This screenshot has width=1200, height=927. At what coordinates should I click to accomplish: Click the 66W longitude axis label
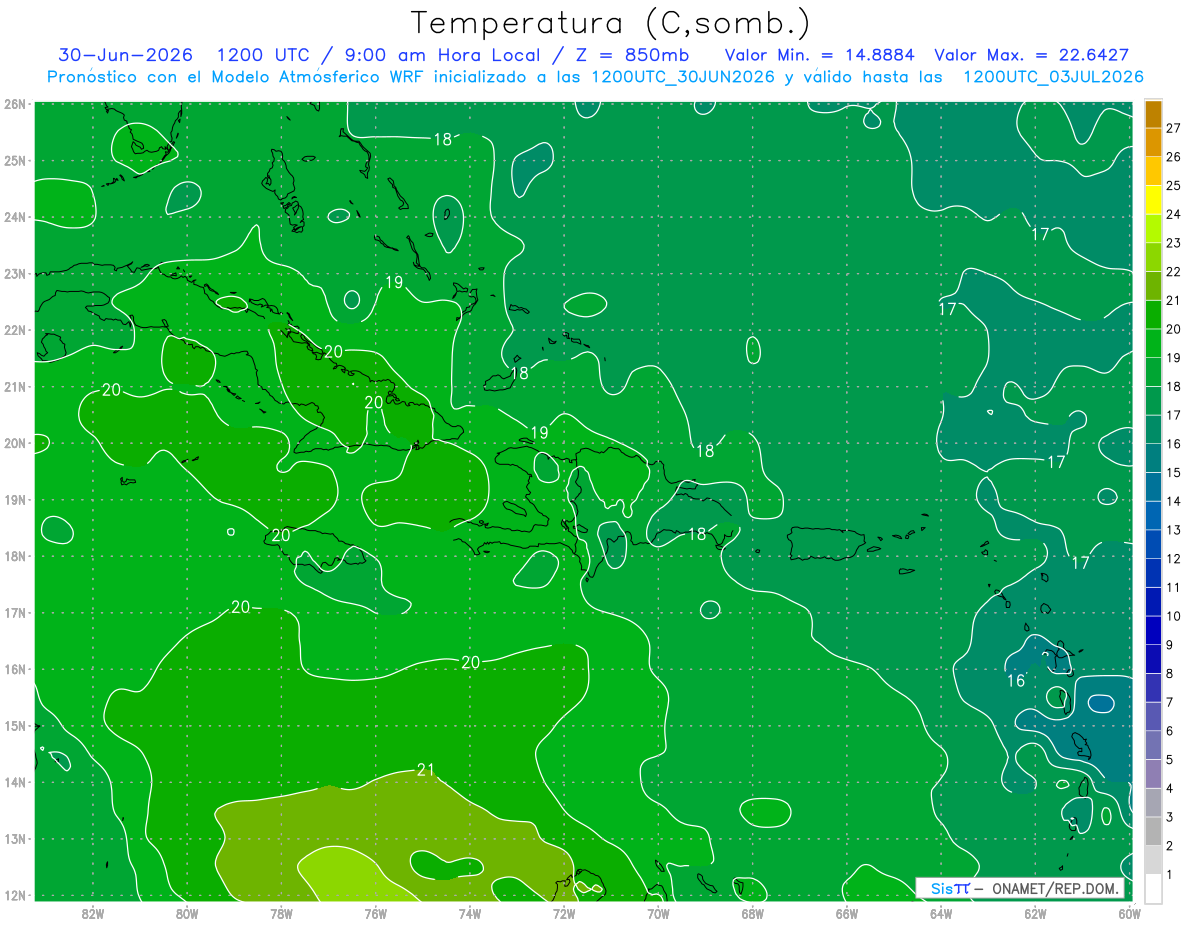847,913
